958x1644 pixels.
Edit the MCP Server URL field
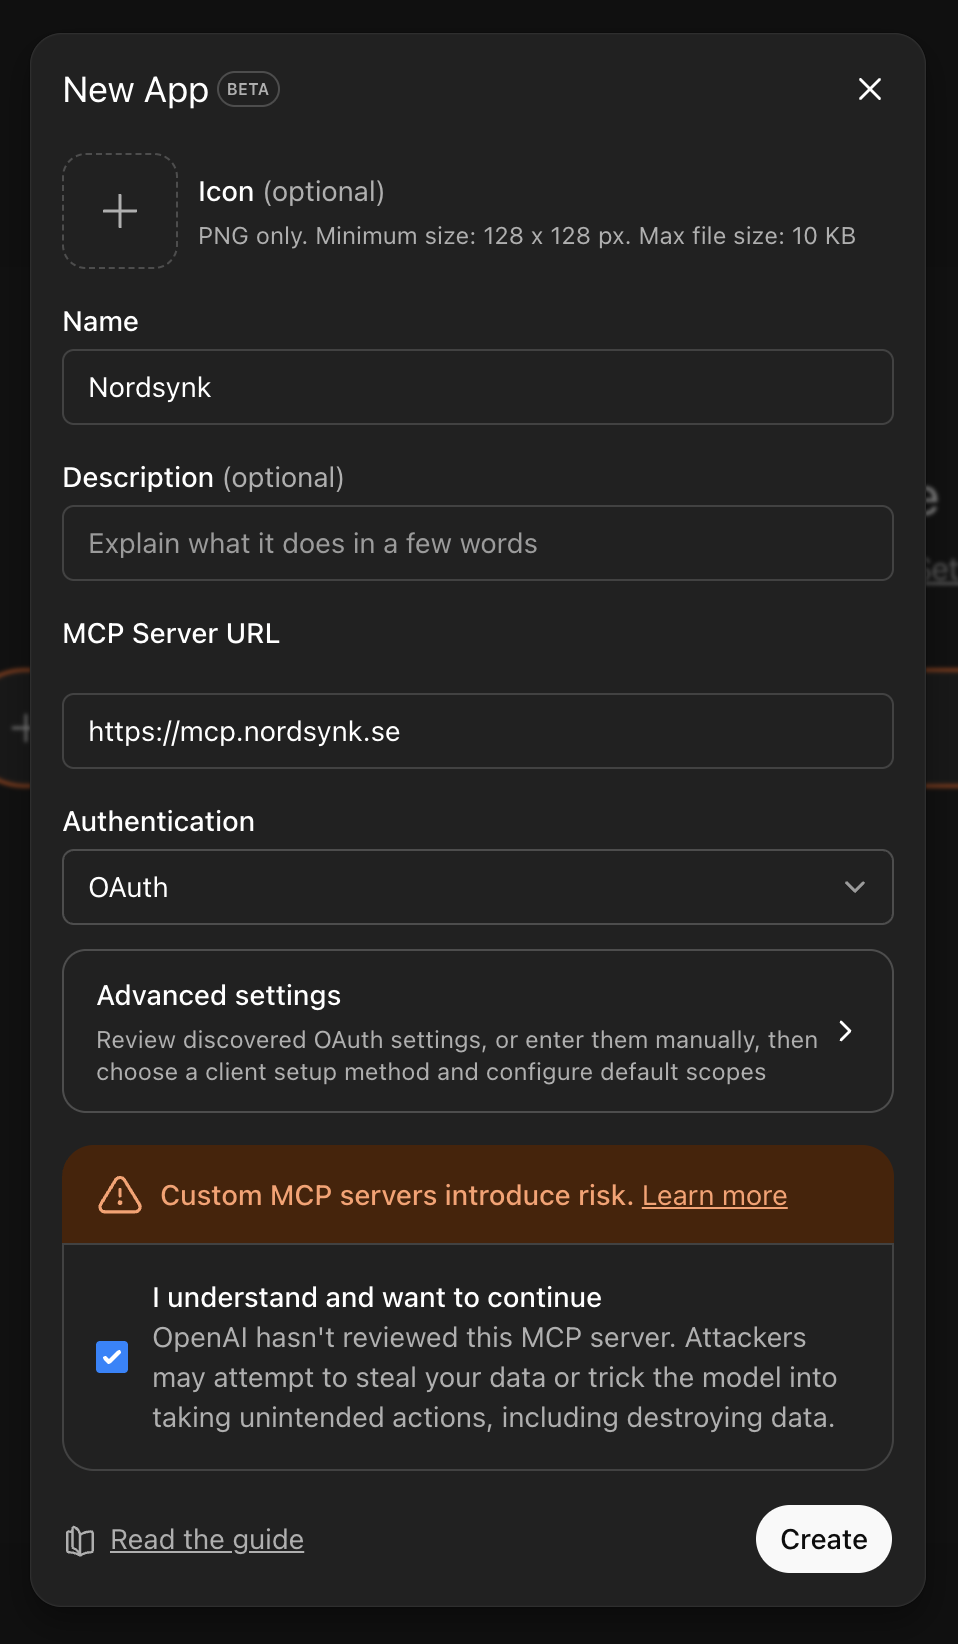pyautogui.click(x=478, y=731)
